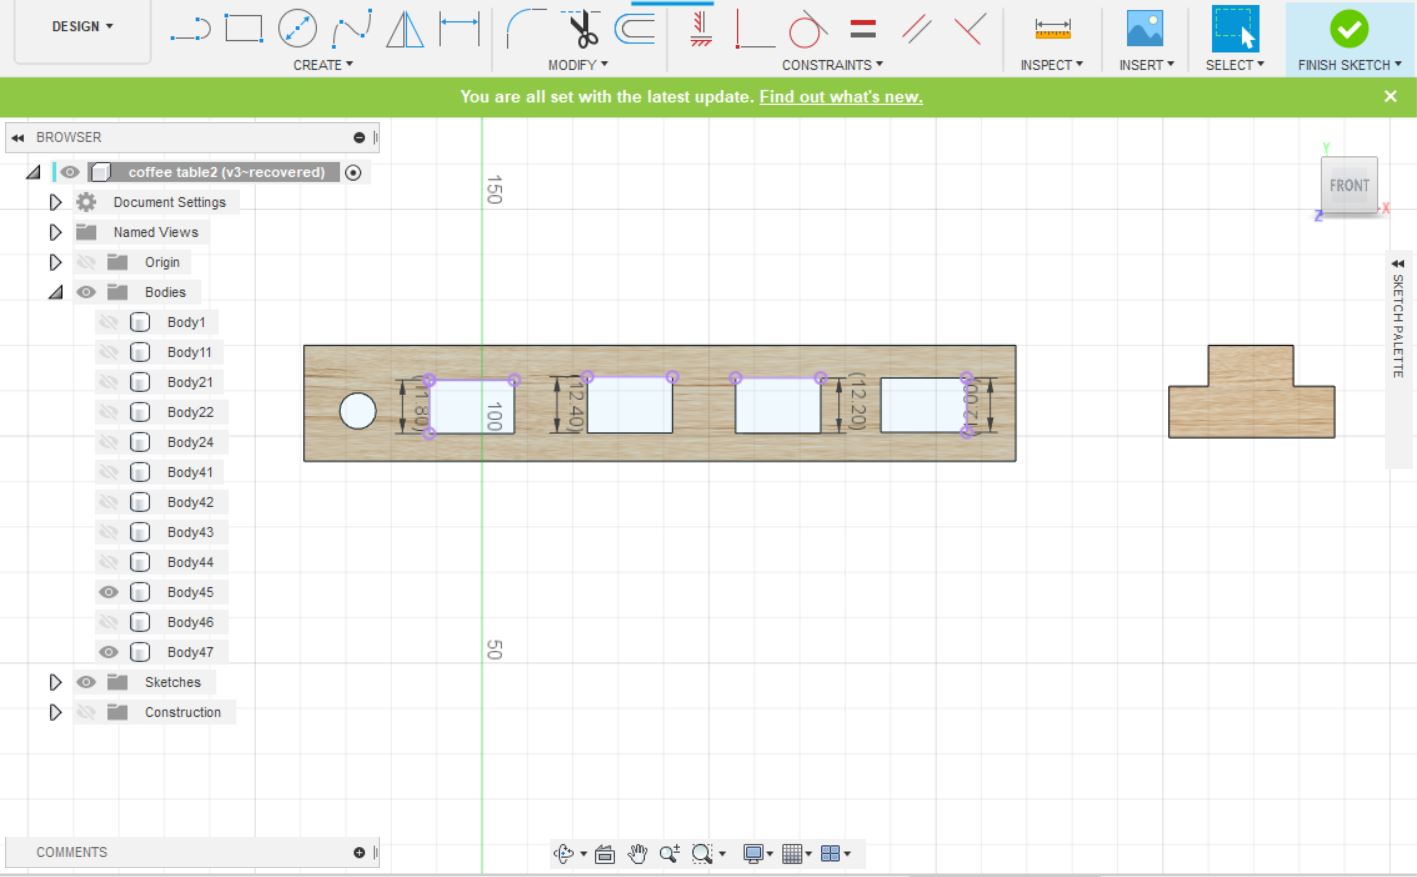
Task: Select the Tangent constraint icon
Action: point(806,29)
